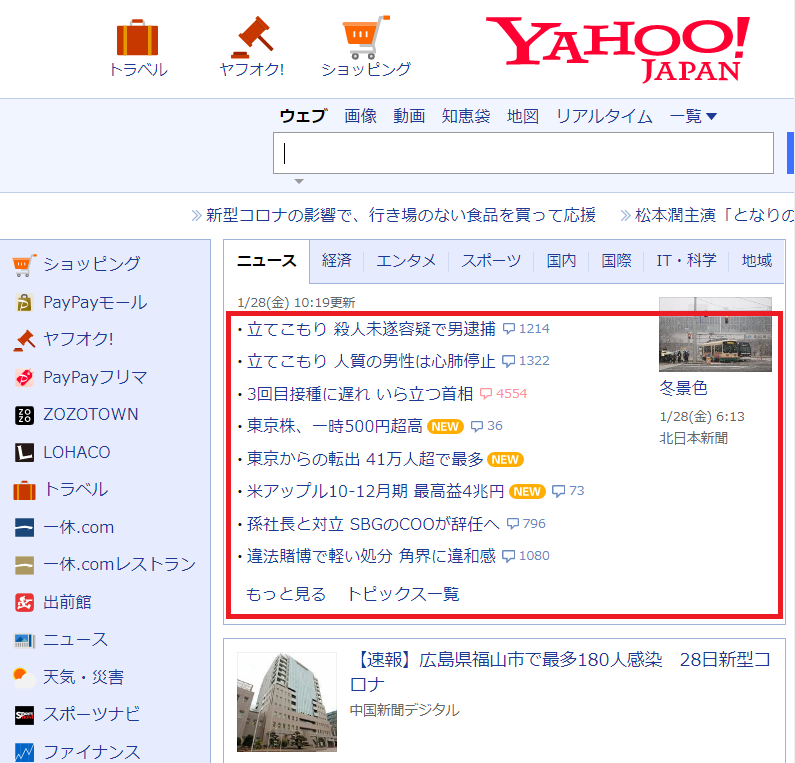Select the 動画 search tab
The height and width of the screenshot is (763, 795).
[409, 116]
